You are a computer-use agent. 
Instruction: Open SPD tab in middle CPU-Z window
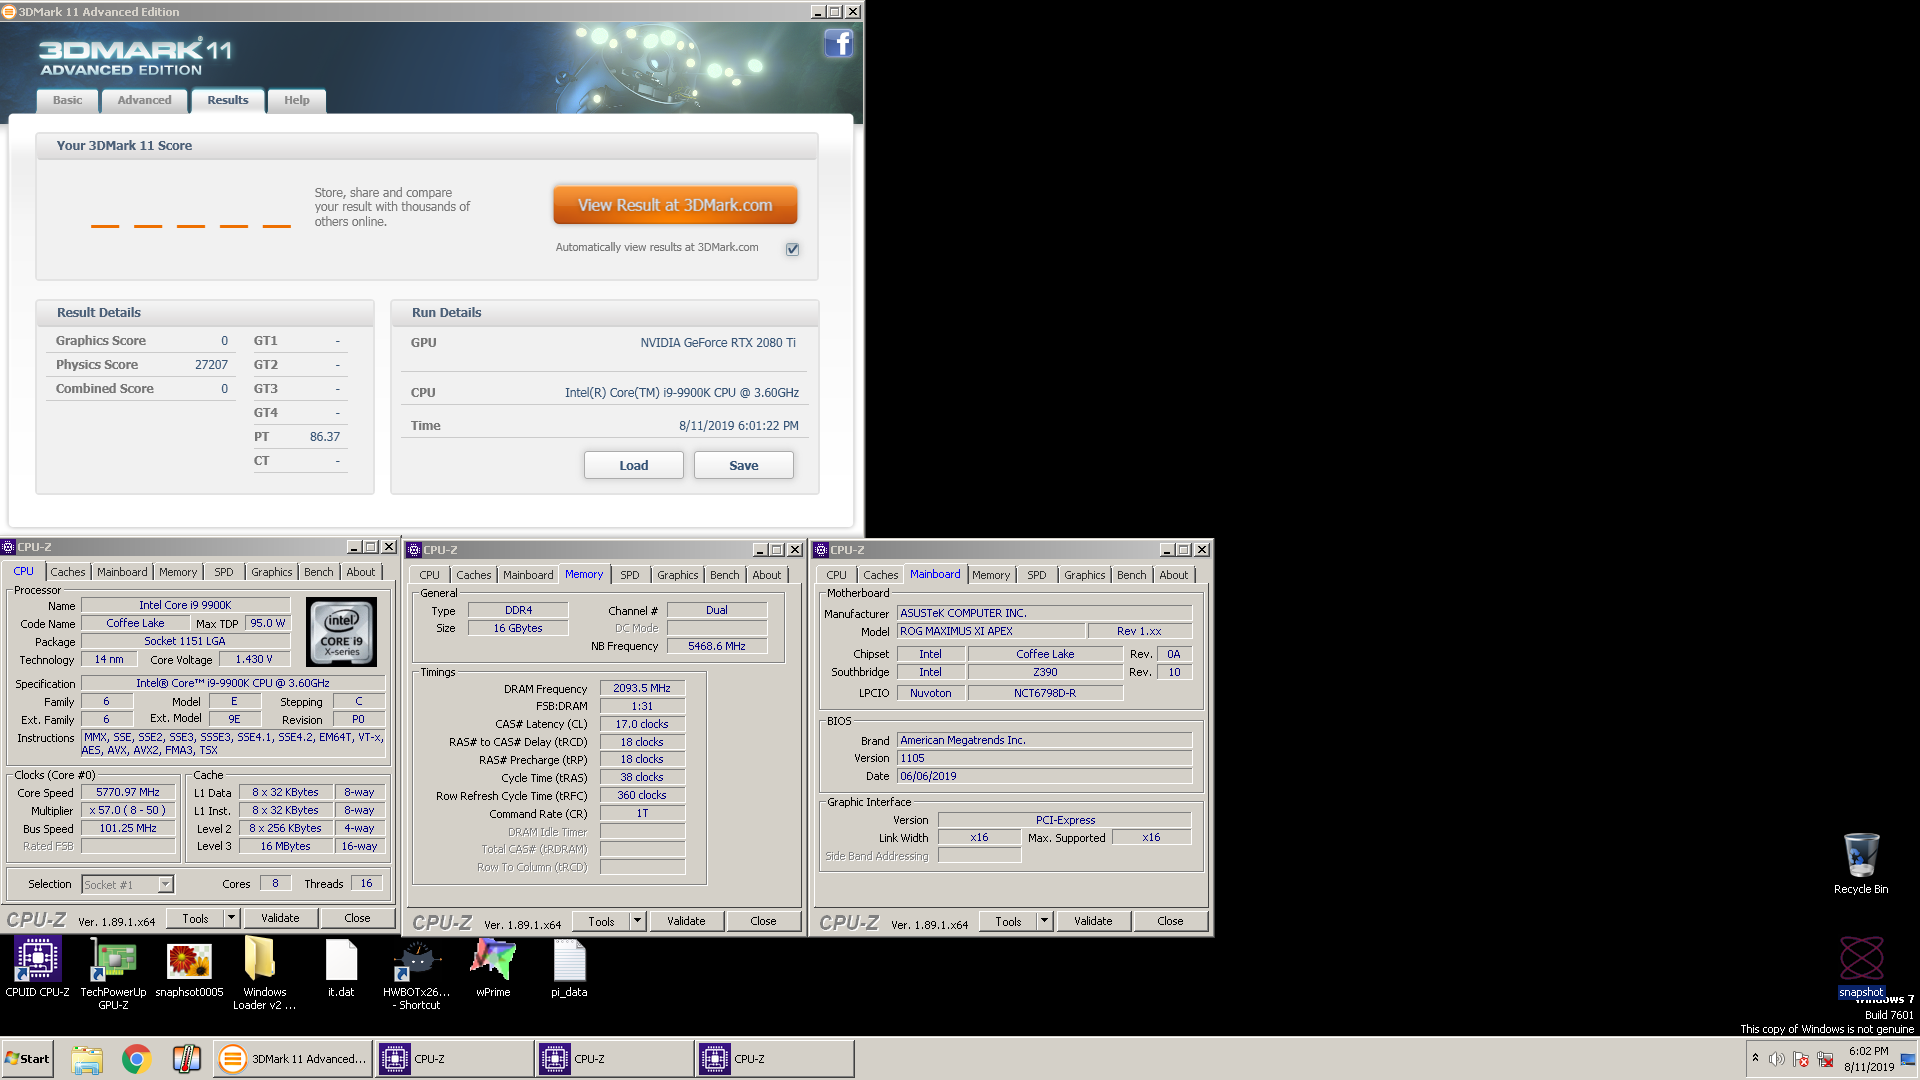629,575
